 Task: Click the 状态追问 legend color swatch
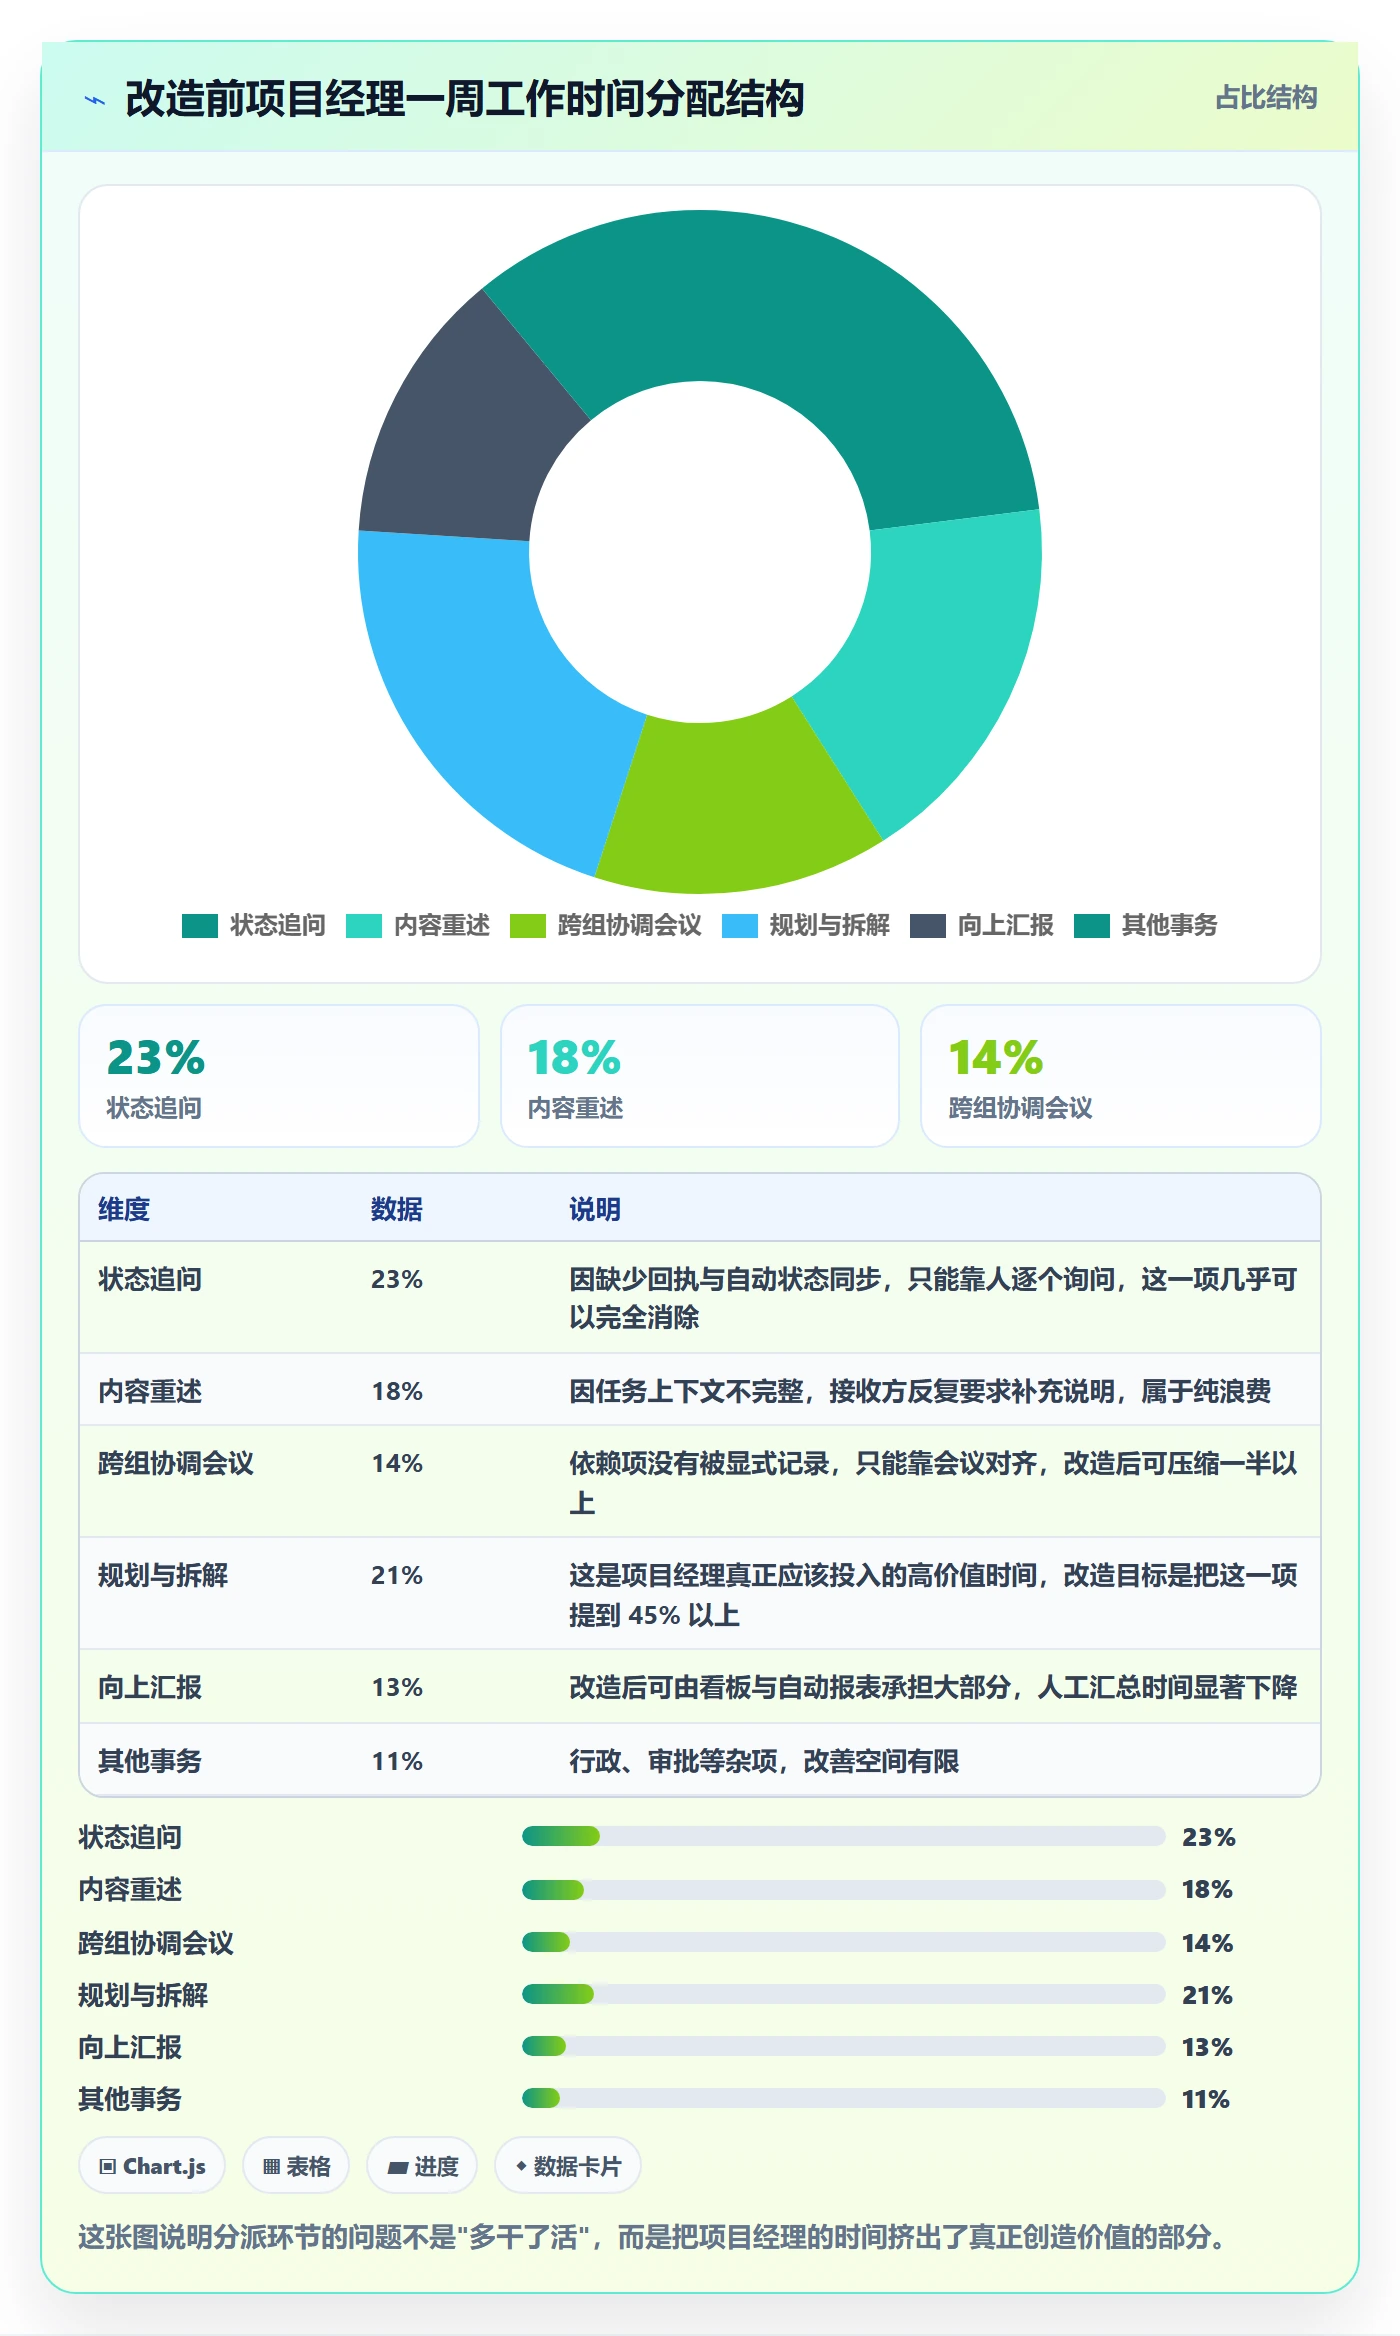point(200,926)
